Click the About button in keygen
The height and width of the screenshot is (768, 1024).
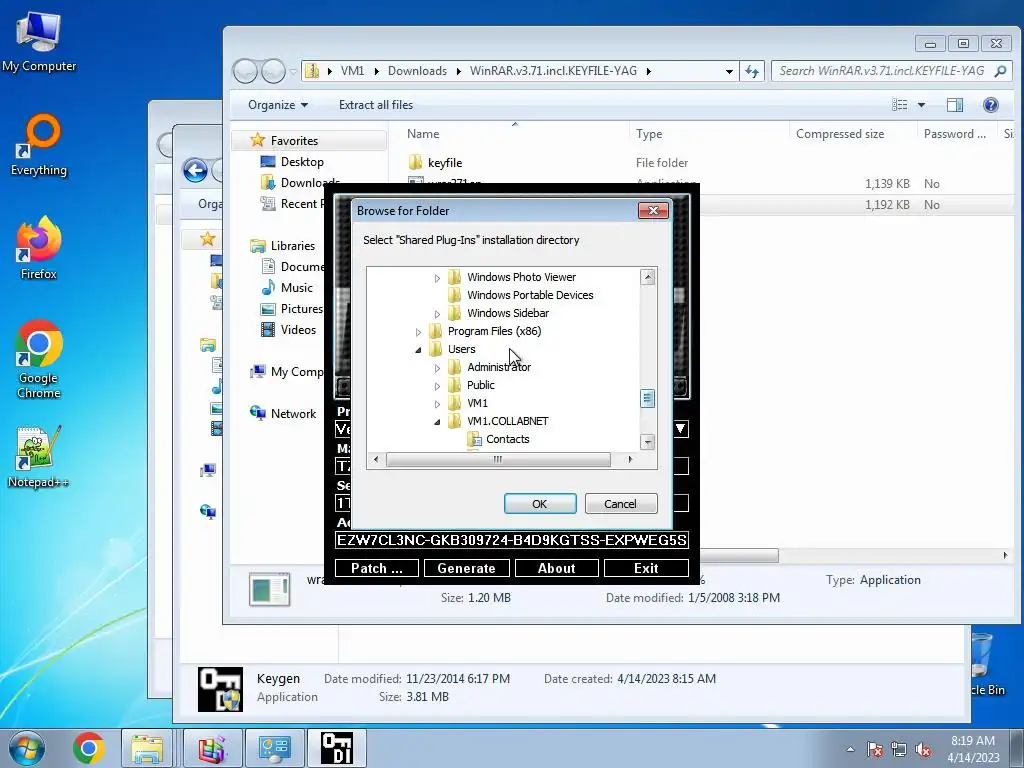[556, 568]
